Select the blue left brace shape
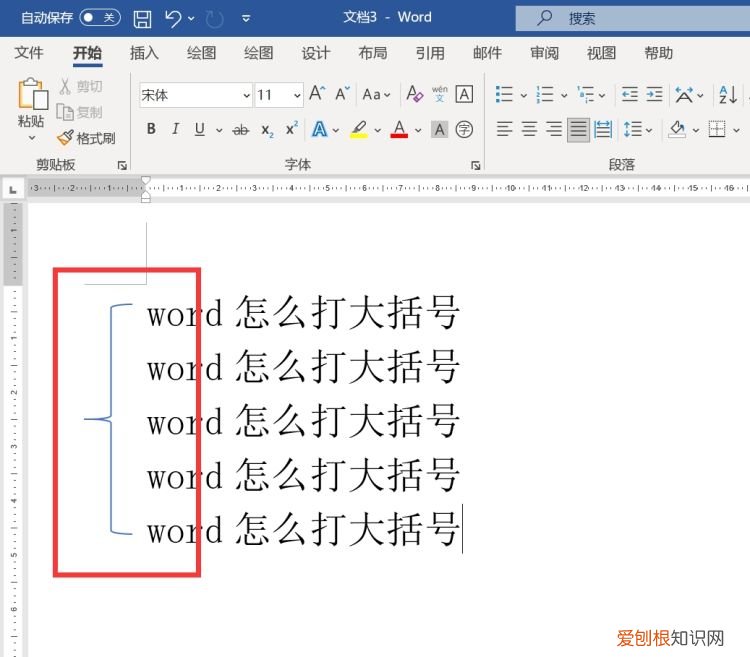The image size is (750, 657). 109,419
